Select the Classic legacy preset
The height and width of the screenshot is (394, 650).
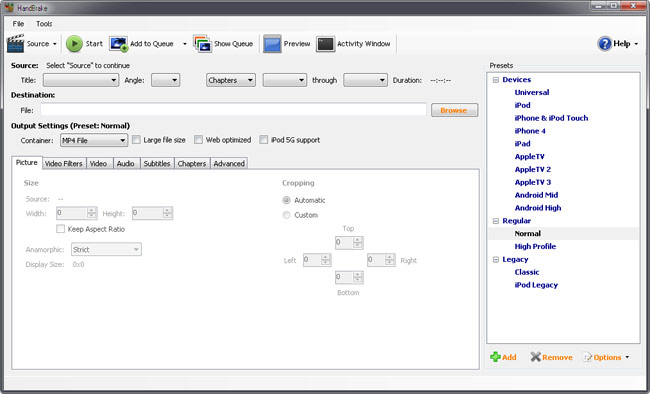pos(527,272)
